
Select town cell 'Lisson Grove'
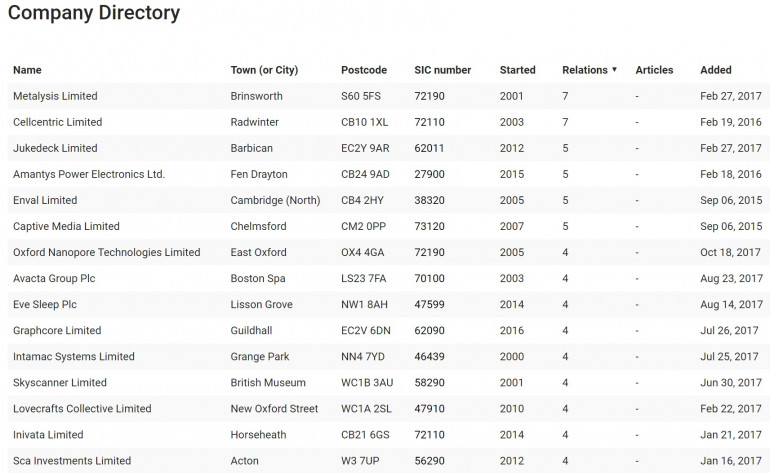pyautogui.click(x=261, y=304)
